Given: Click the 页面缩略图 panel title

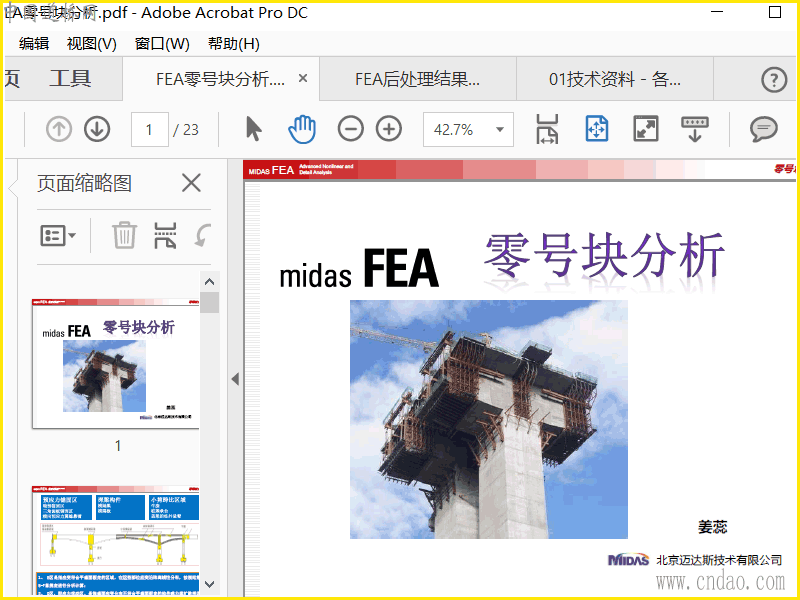Looking at the screenshot, I should tap(84, 183).
